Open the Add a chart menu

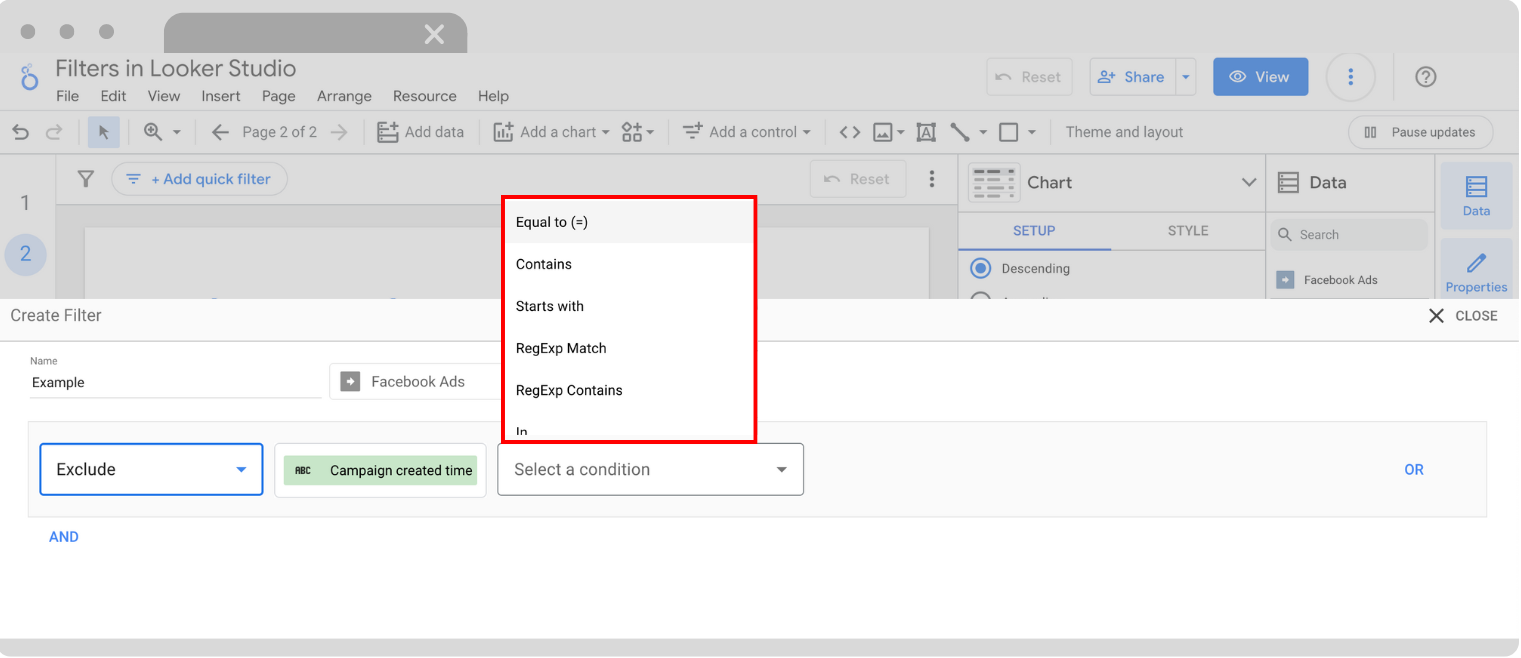point(552,131)
